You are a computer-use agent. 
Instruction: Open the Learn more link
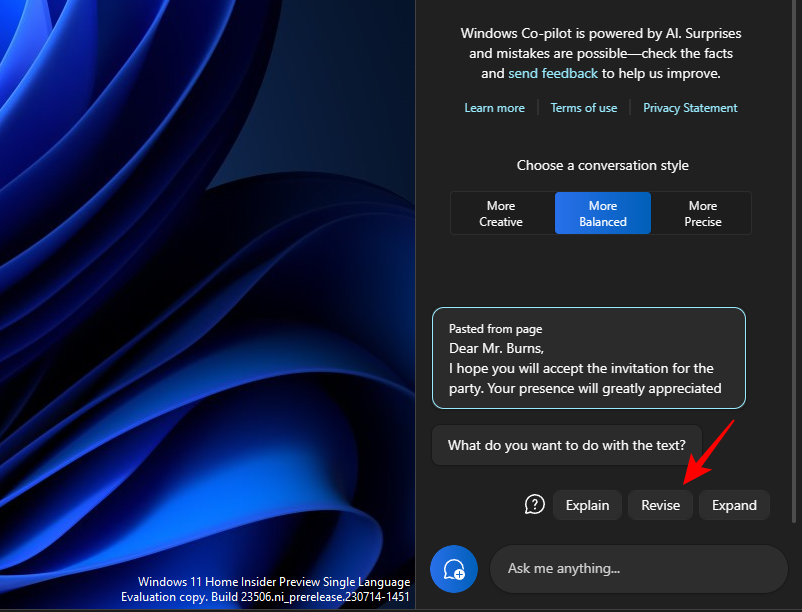(x=494, y=107)
